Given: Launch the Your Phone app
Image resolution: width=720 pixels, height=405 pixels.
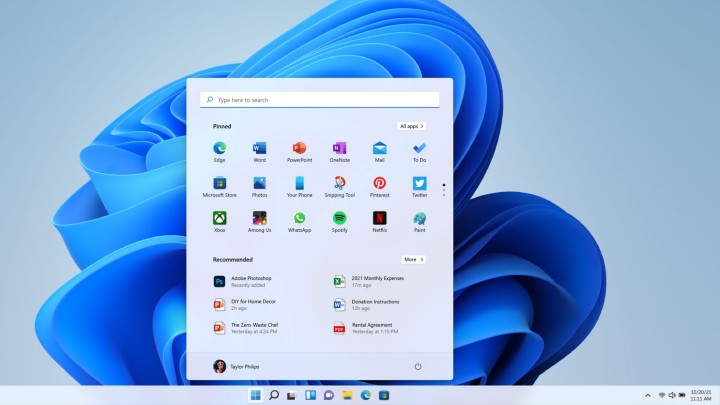Looking at the screenshot, I should point(299,187).
